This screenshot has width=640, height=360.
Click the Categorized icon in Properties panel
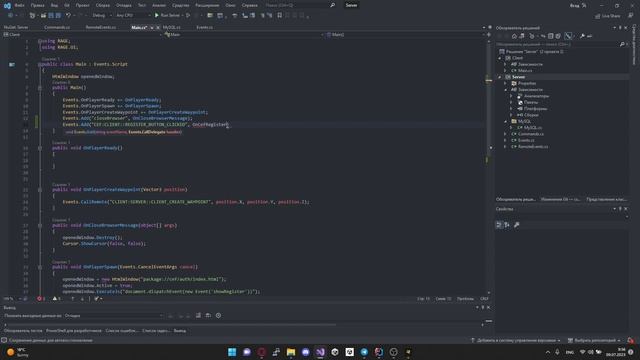coord(499,225)
